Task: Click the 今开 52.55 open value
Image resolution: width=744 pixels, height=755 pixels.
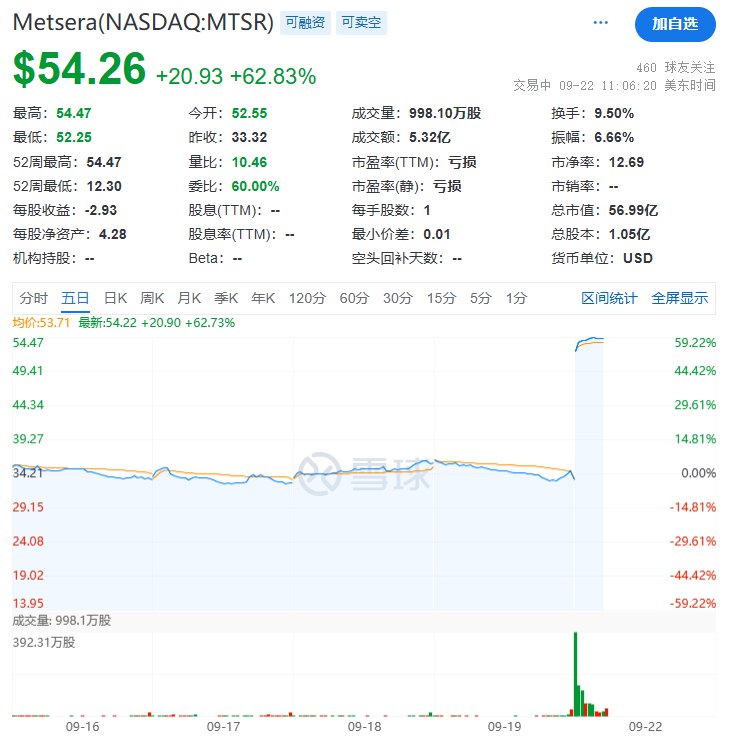Action: coord(249,113)
